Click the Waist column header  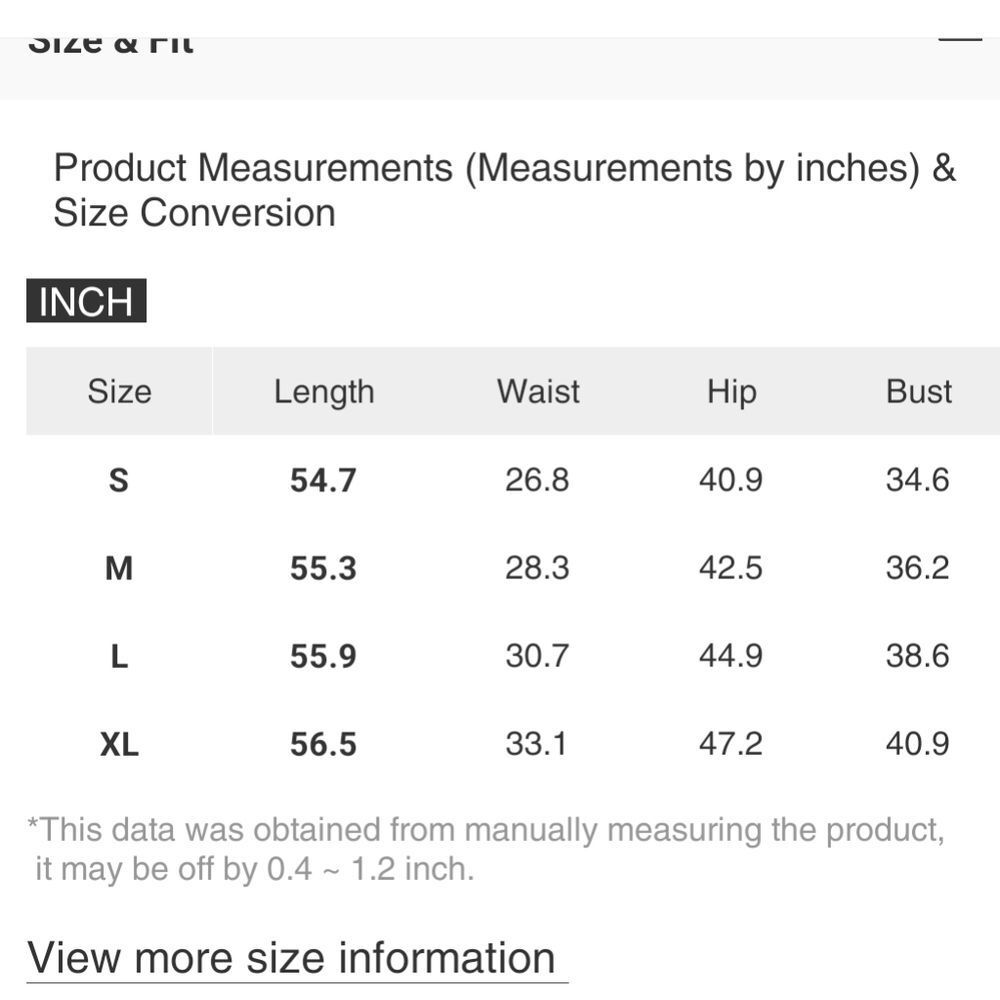(538, 391)
